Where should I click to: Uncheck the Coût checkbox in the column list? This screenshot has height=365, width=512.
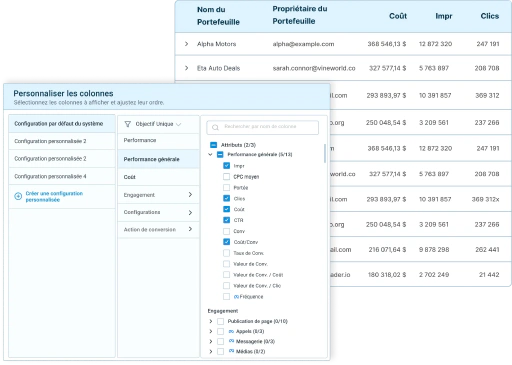226,209
